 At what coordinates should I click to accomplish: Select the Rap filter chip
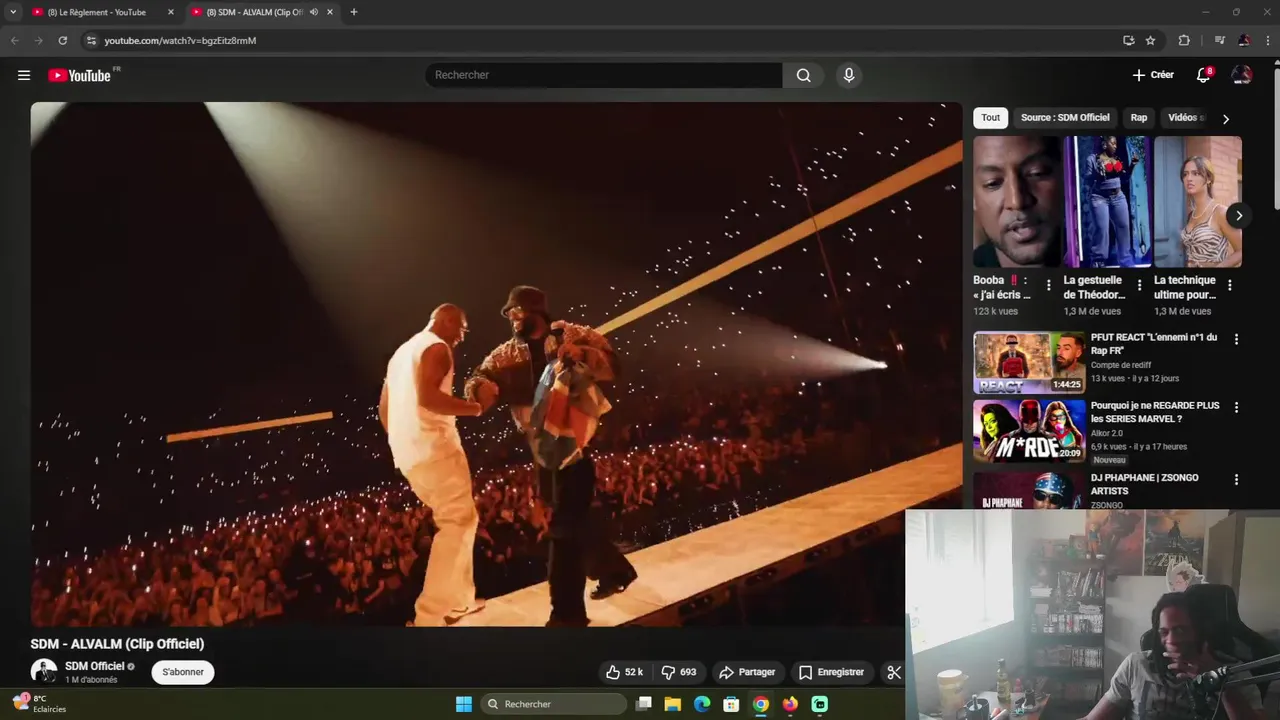pos(1139,117)
